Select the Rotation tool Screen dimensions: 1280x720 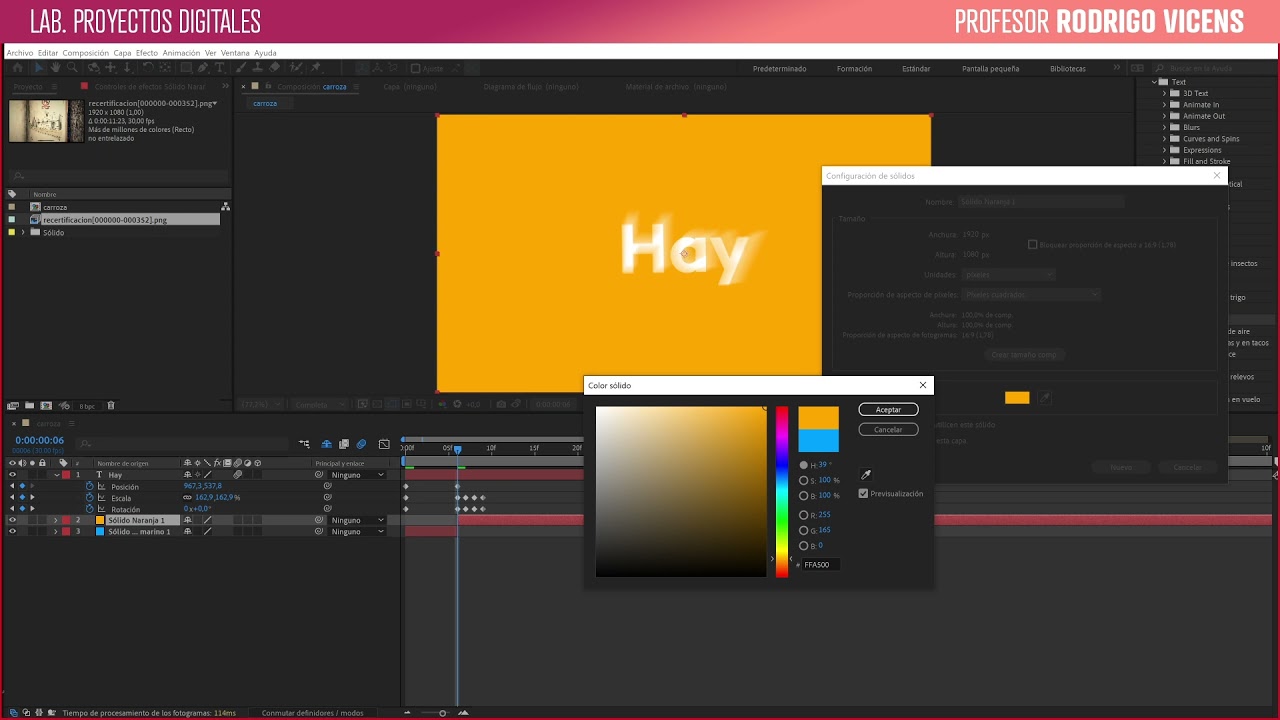point(147,68)
